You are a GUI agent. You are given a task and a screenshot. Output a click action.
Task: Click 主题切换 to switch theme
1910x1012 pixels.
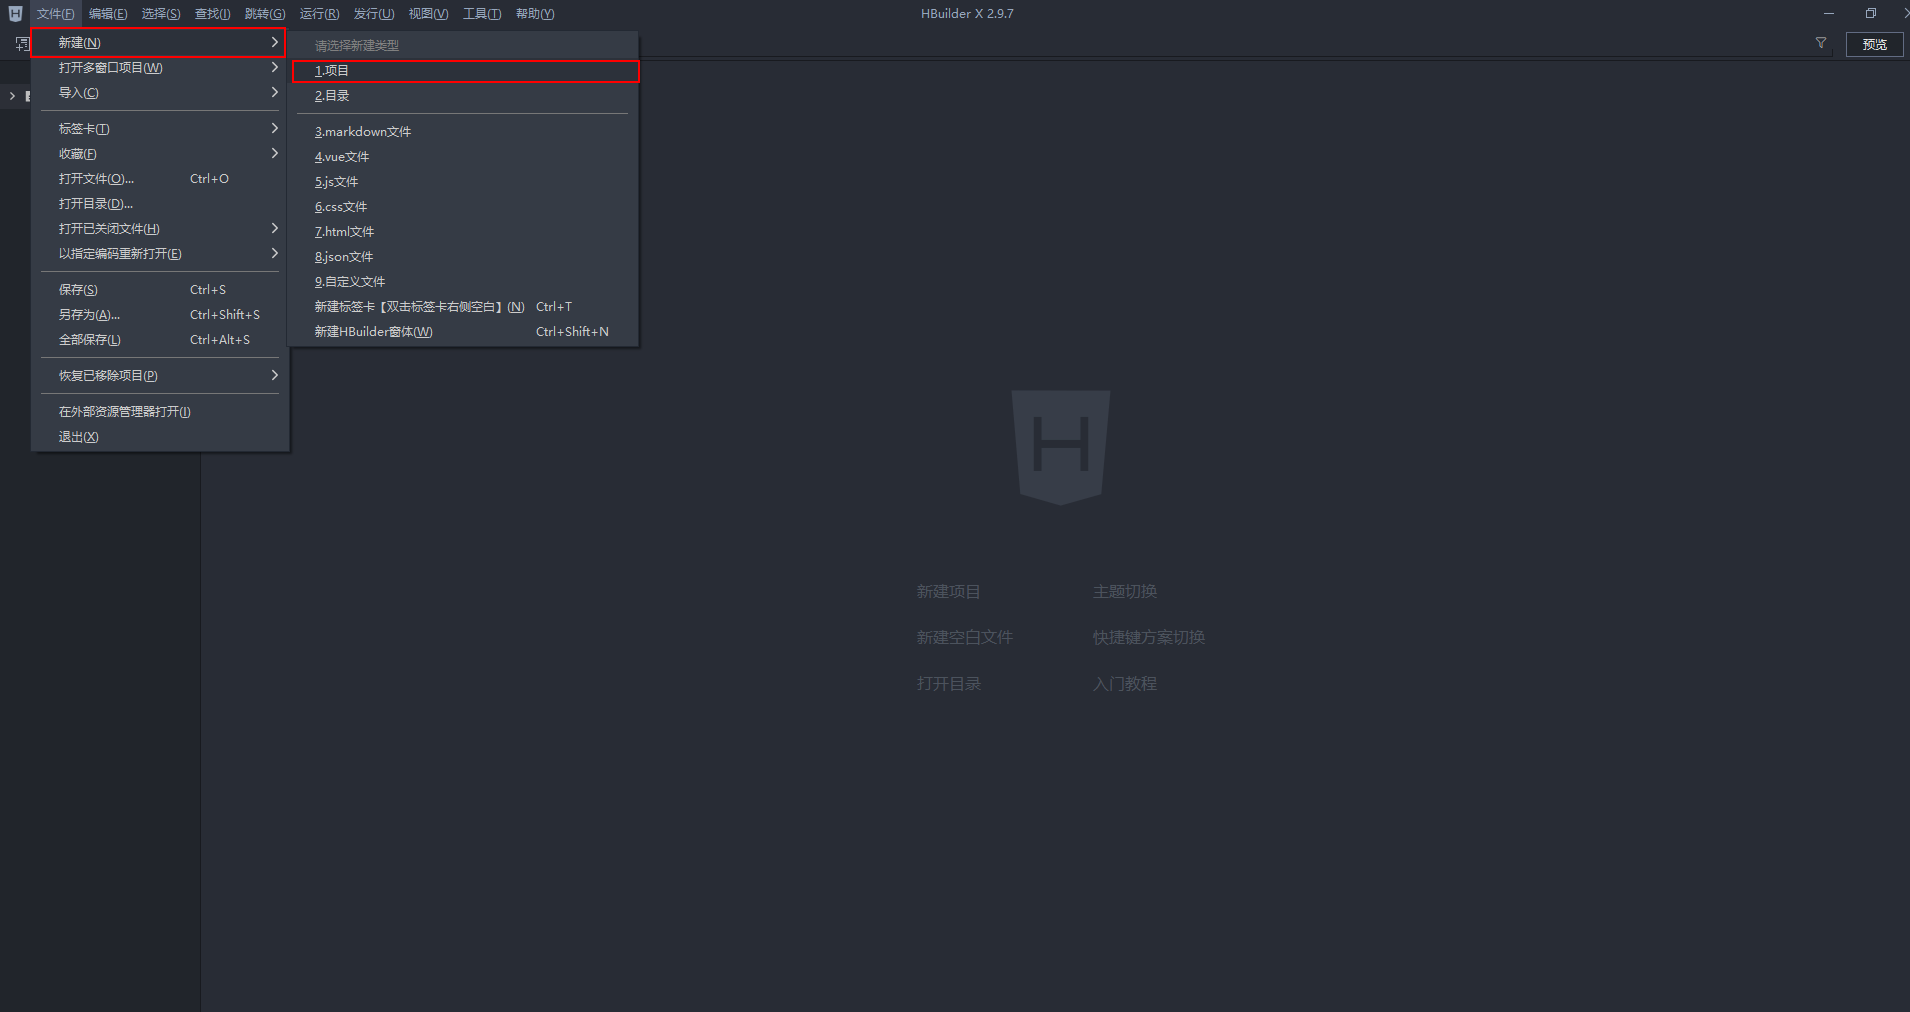tap(1123, 591)
